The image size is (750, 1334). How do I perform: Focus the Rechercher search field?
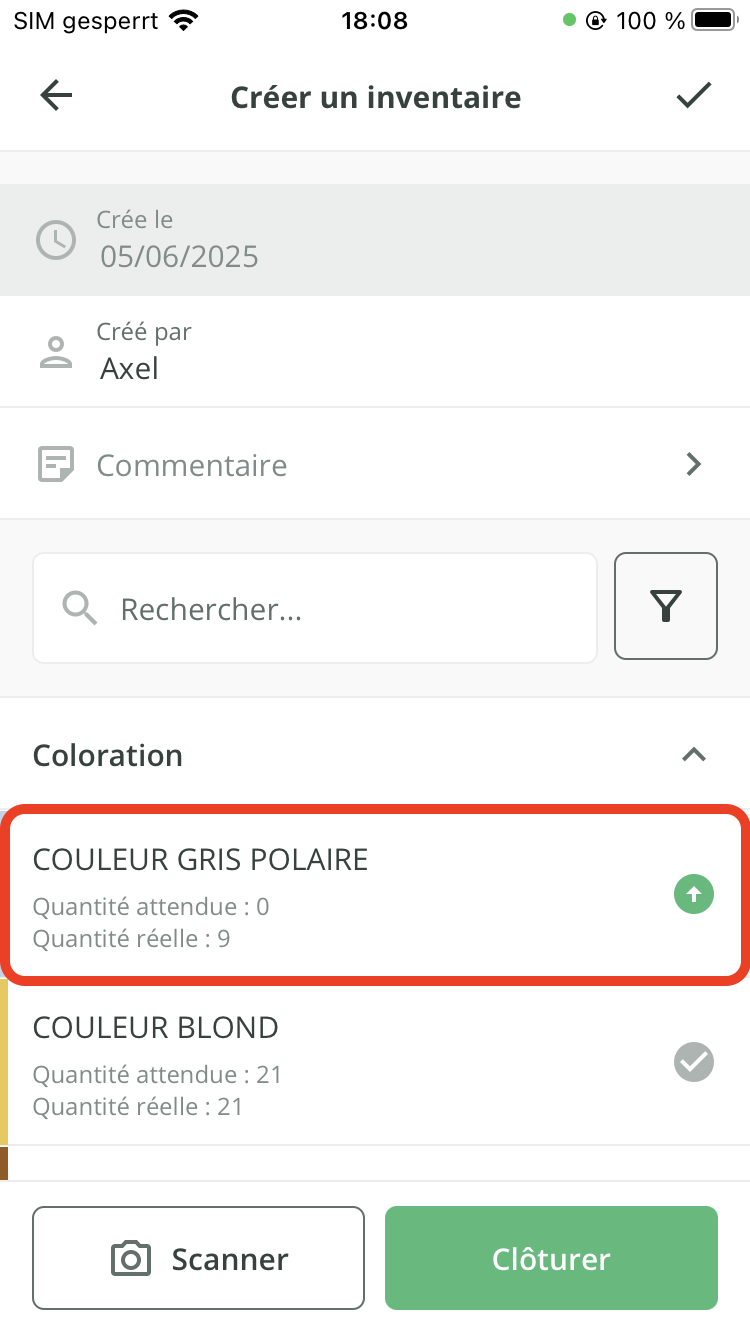click(x=340, y=608)
